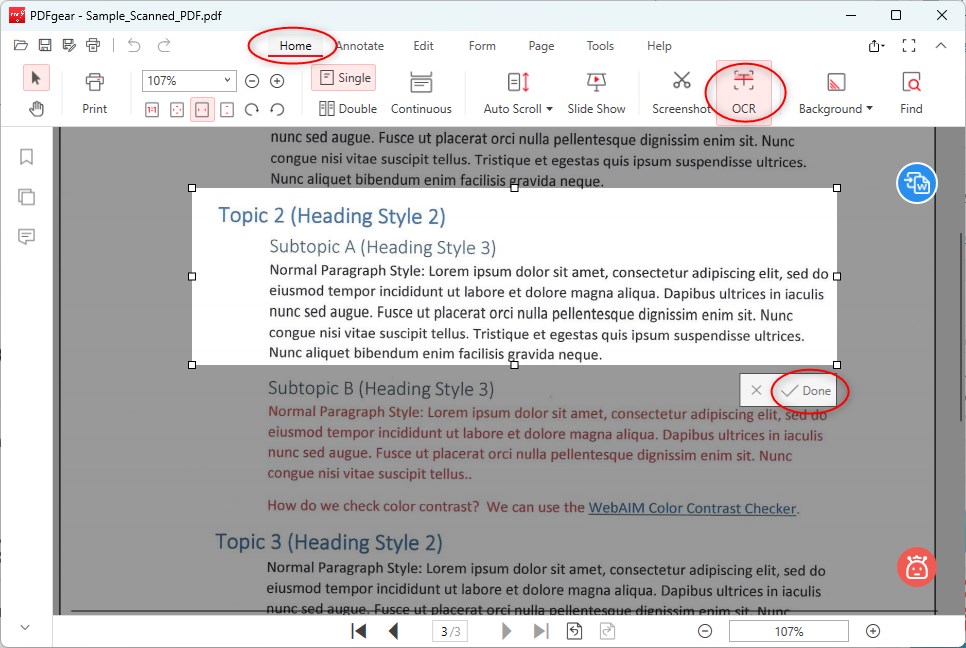Screen dimensions: 966x648
Task: Open the WebAIM Color Contrast Checker link
Action: (x=691, y=508)
